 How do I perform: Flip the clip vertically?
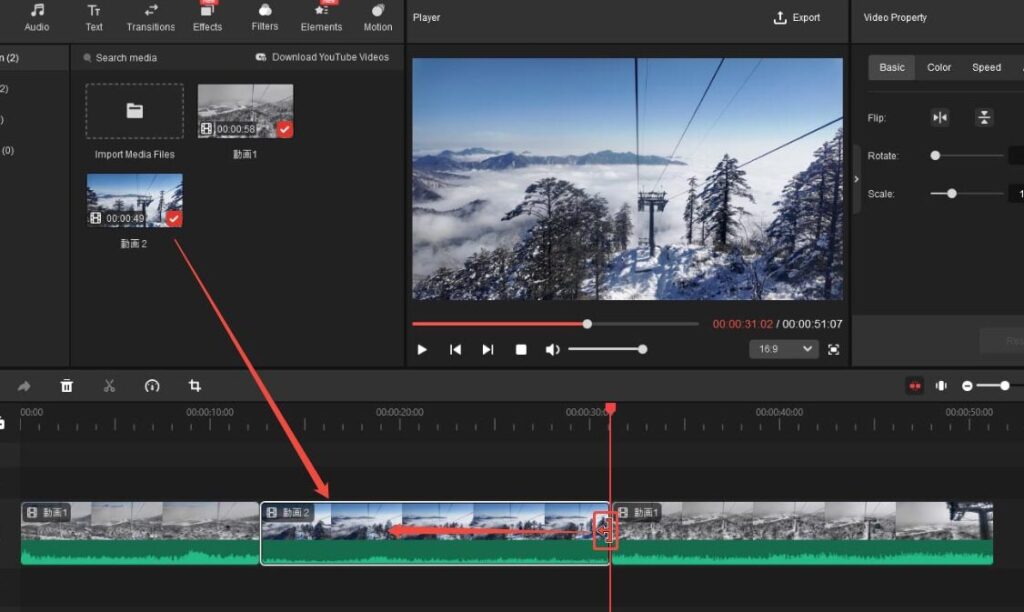pyautogui.click(x=984, y=118)
